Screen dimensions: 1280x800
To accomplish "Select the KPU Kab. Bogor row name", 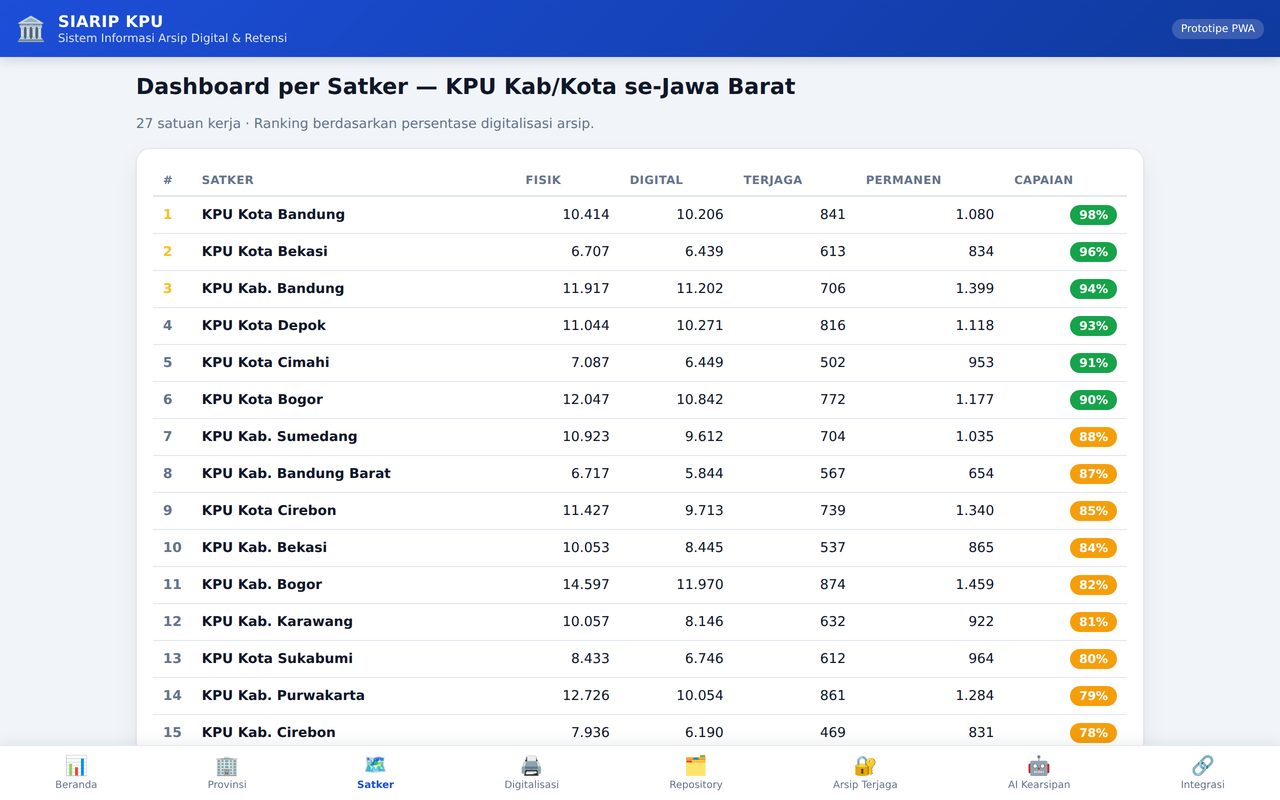I will (x=262, y=585).
